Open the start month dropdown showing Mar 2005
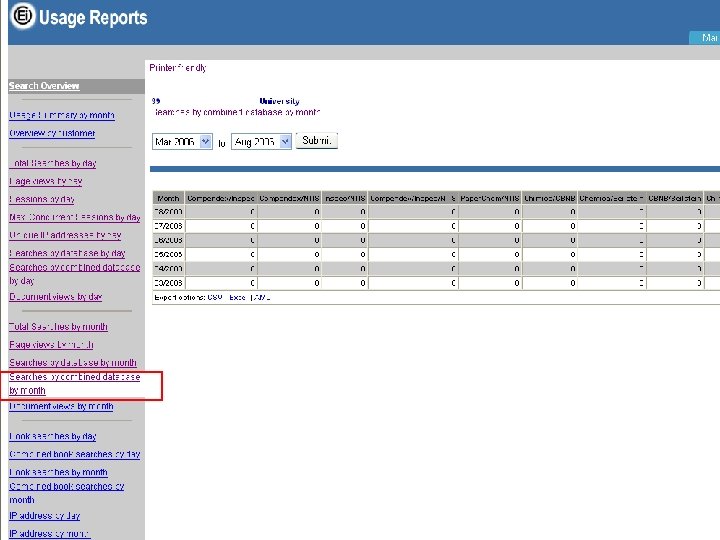720x540 pixels. tap(182, 141)
